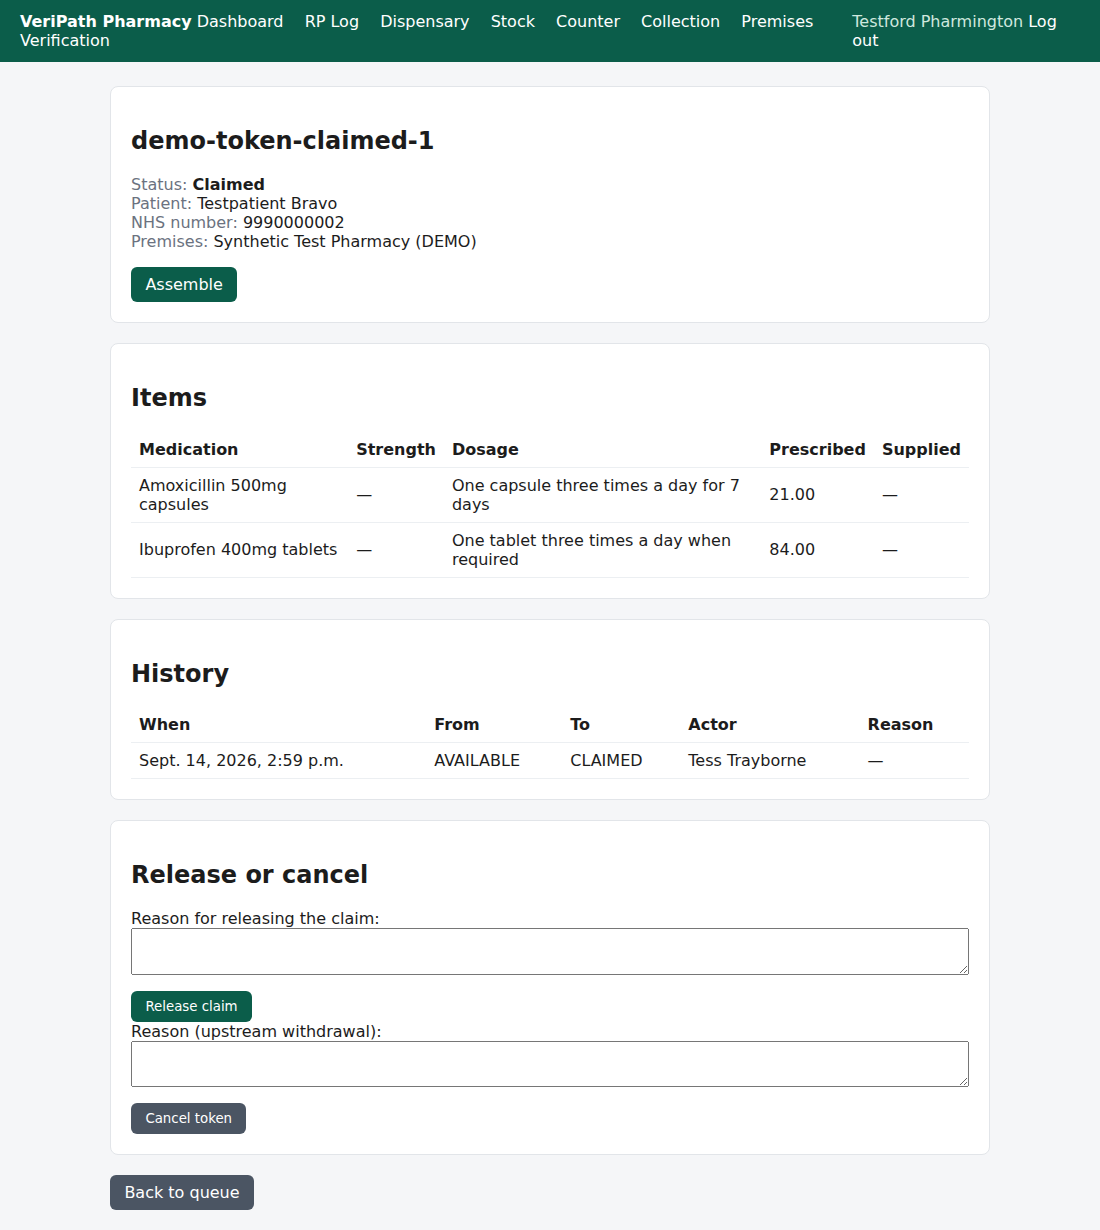Focus the upstream withdrawal reason textbox

point(550,1064)
